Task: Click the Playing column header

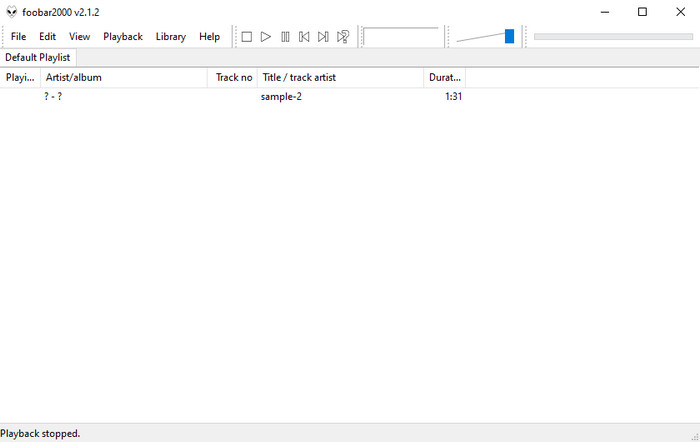Action: 20,78
